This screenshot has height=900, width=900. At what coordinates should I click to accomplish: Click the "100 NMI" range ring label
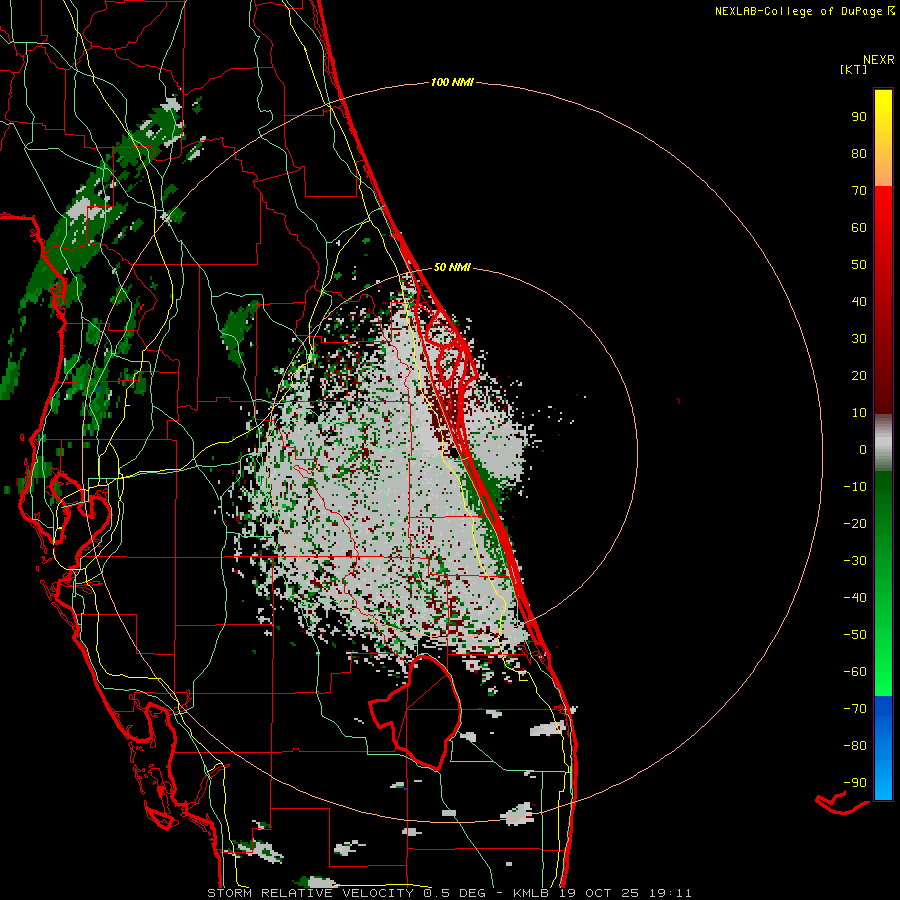coord(452,83)
